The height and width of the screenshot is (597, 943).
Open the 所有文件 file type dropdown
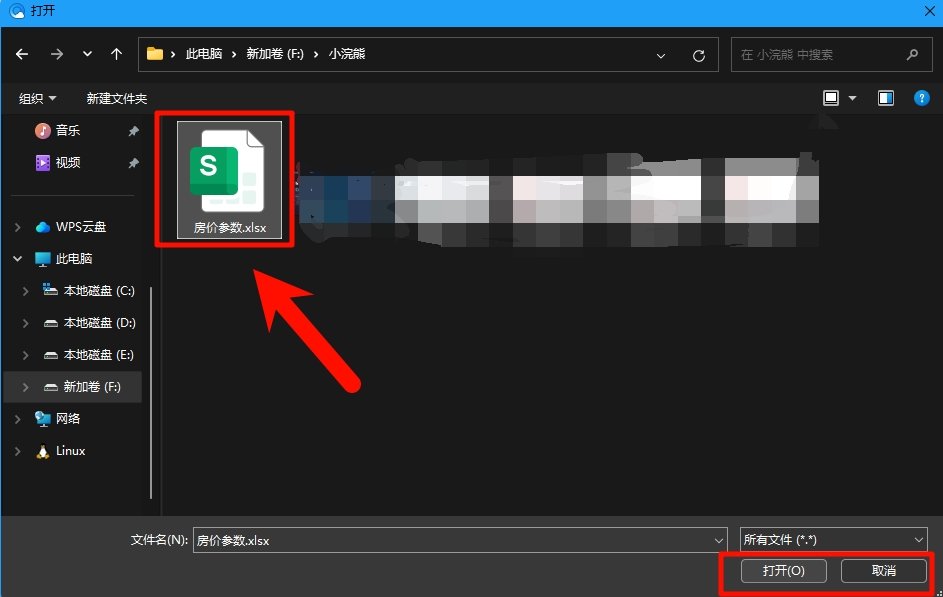pos(834,539)
